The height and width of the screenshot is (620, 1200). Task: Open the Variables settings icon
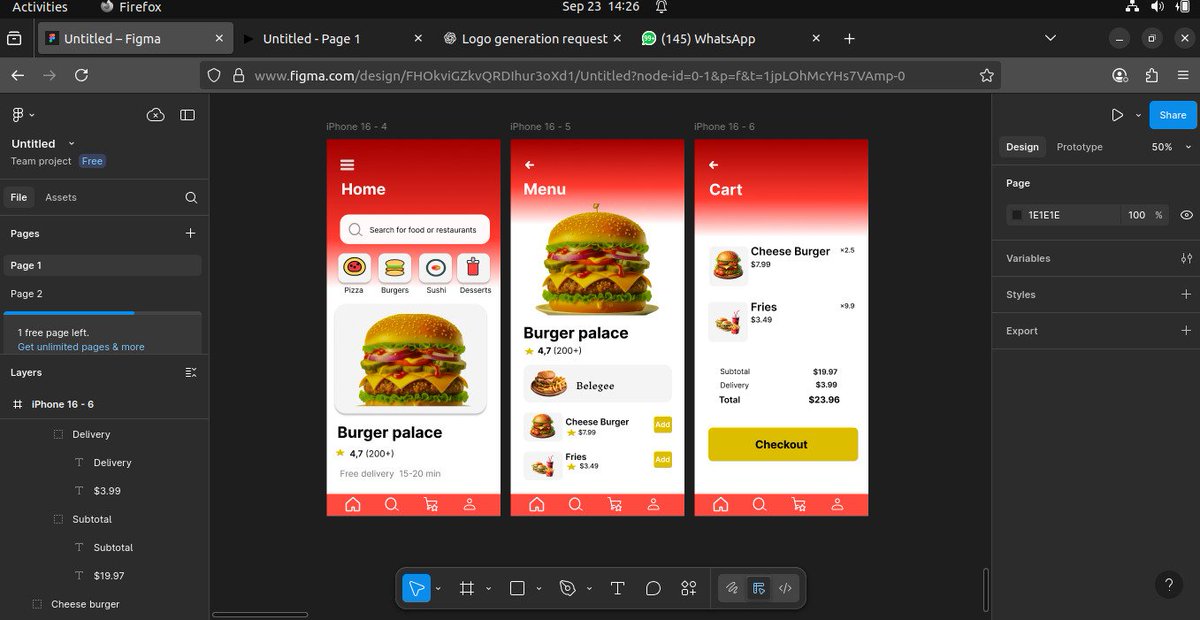[x=1186, y=258]
